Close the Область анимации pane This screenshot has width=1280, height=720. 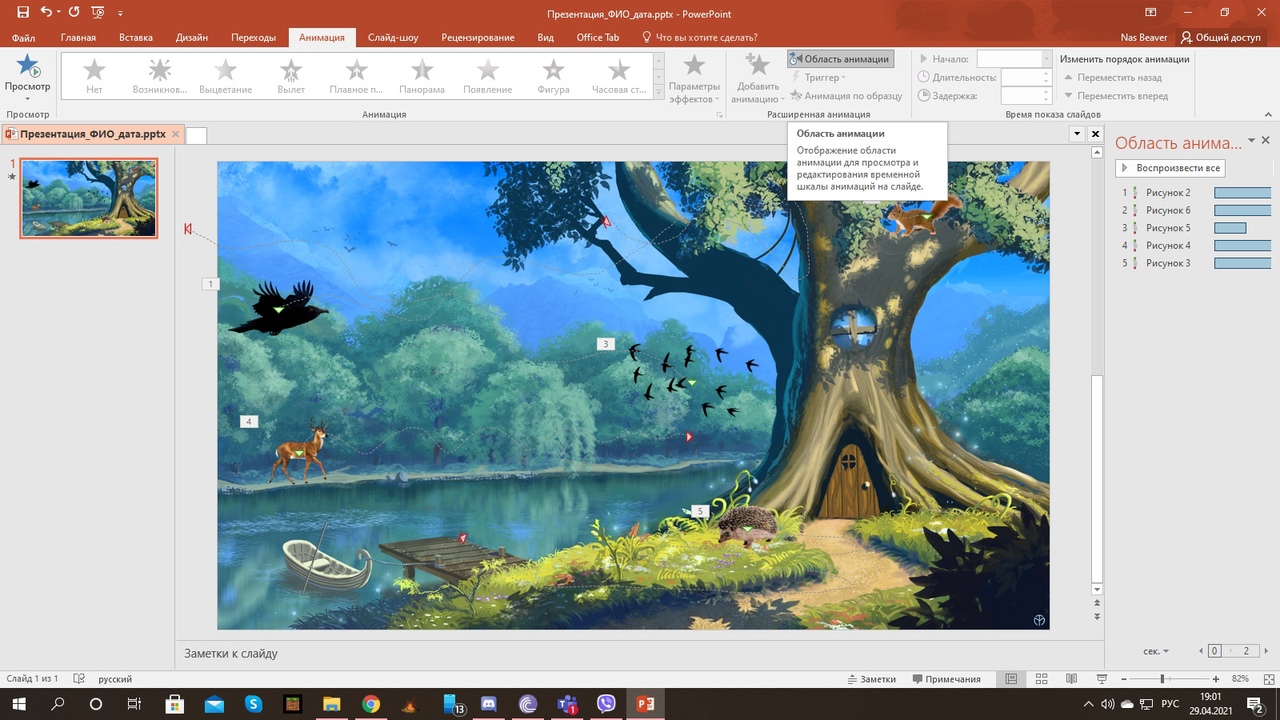coord(1266,141)
